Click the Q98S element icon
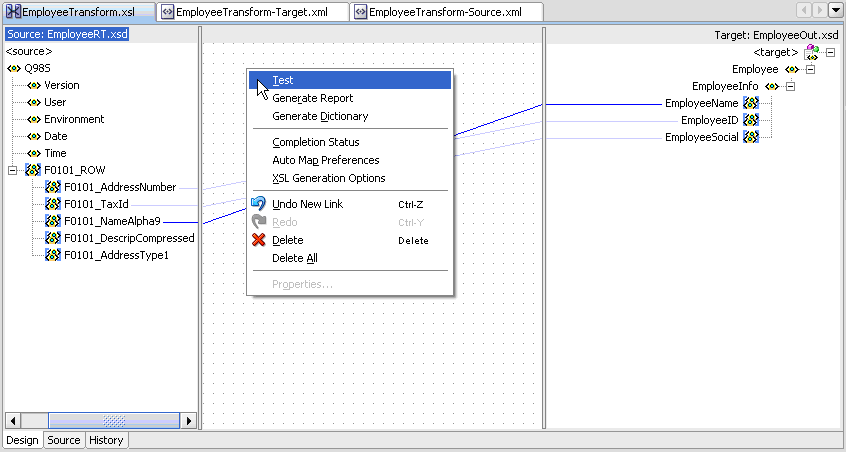The width and height of the screenshot is (846, 452). pos(13,69)
